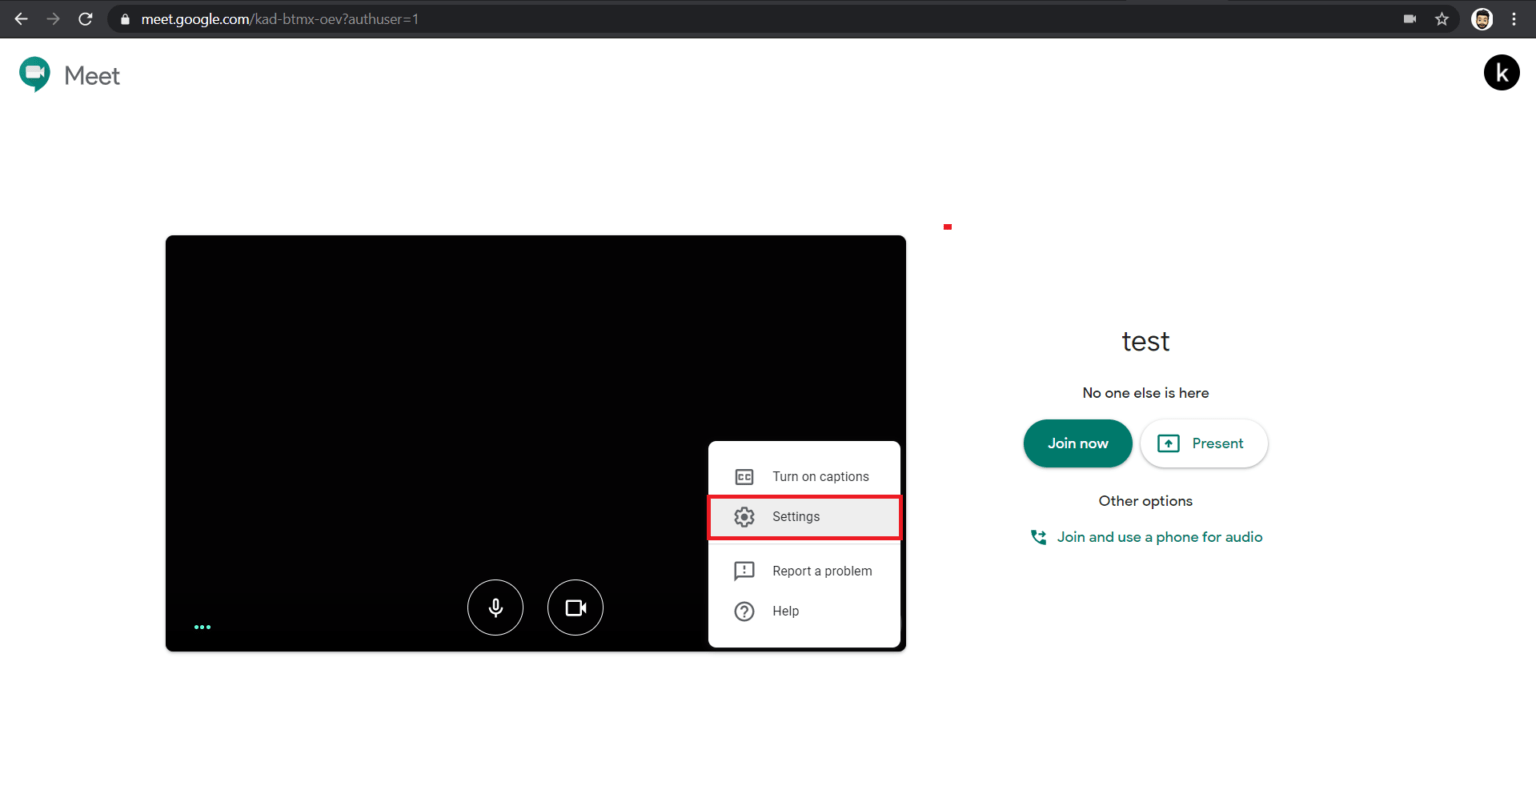The height and width of the screenshot is (790, 1536).
Task: Bookmark this page with the star icon
Action: (1441, 18)
